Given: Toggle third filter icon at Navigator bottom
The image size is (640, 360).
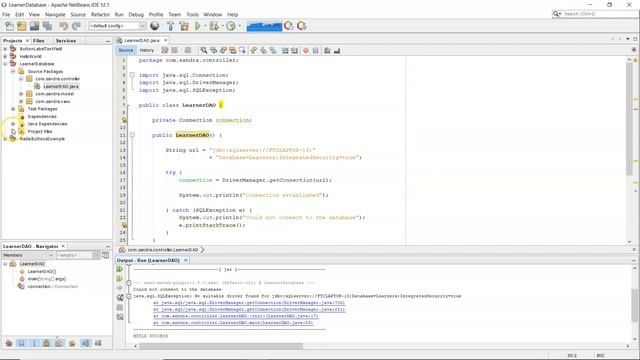Looking at the screenshot, I should (34, 343).
